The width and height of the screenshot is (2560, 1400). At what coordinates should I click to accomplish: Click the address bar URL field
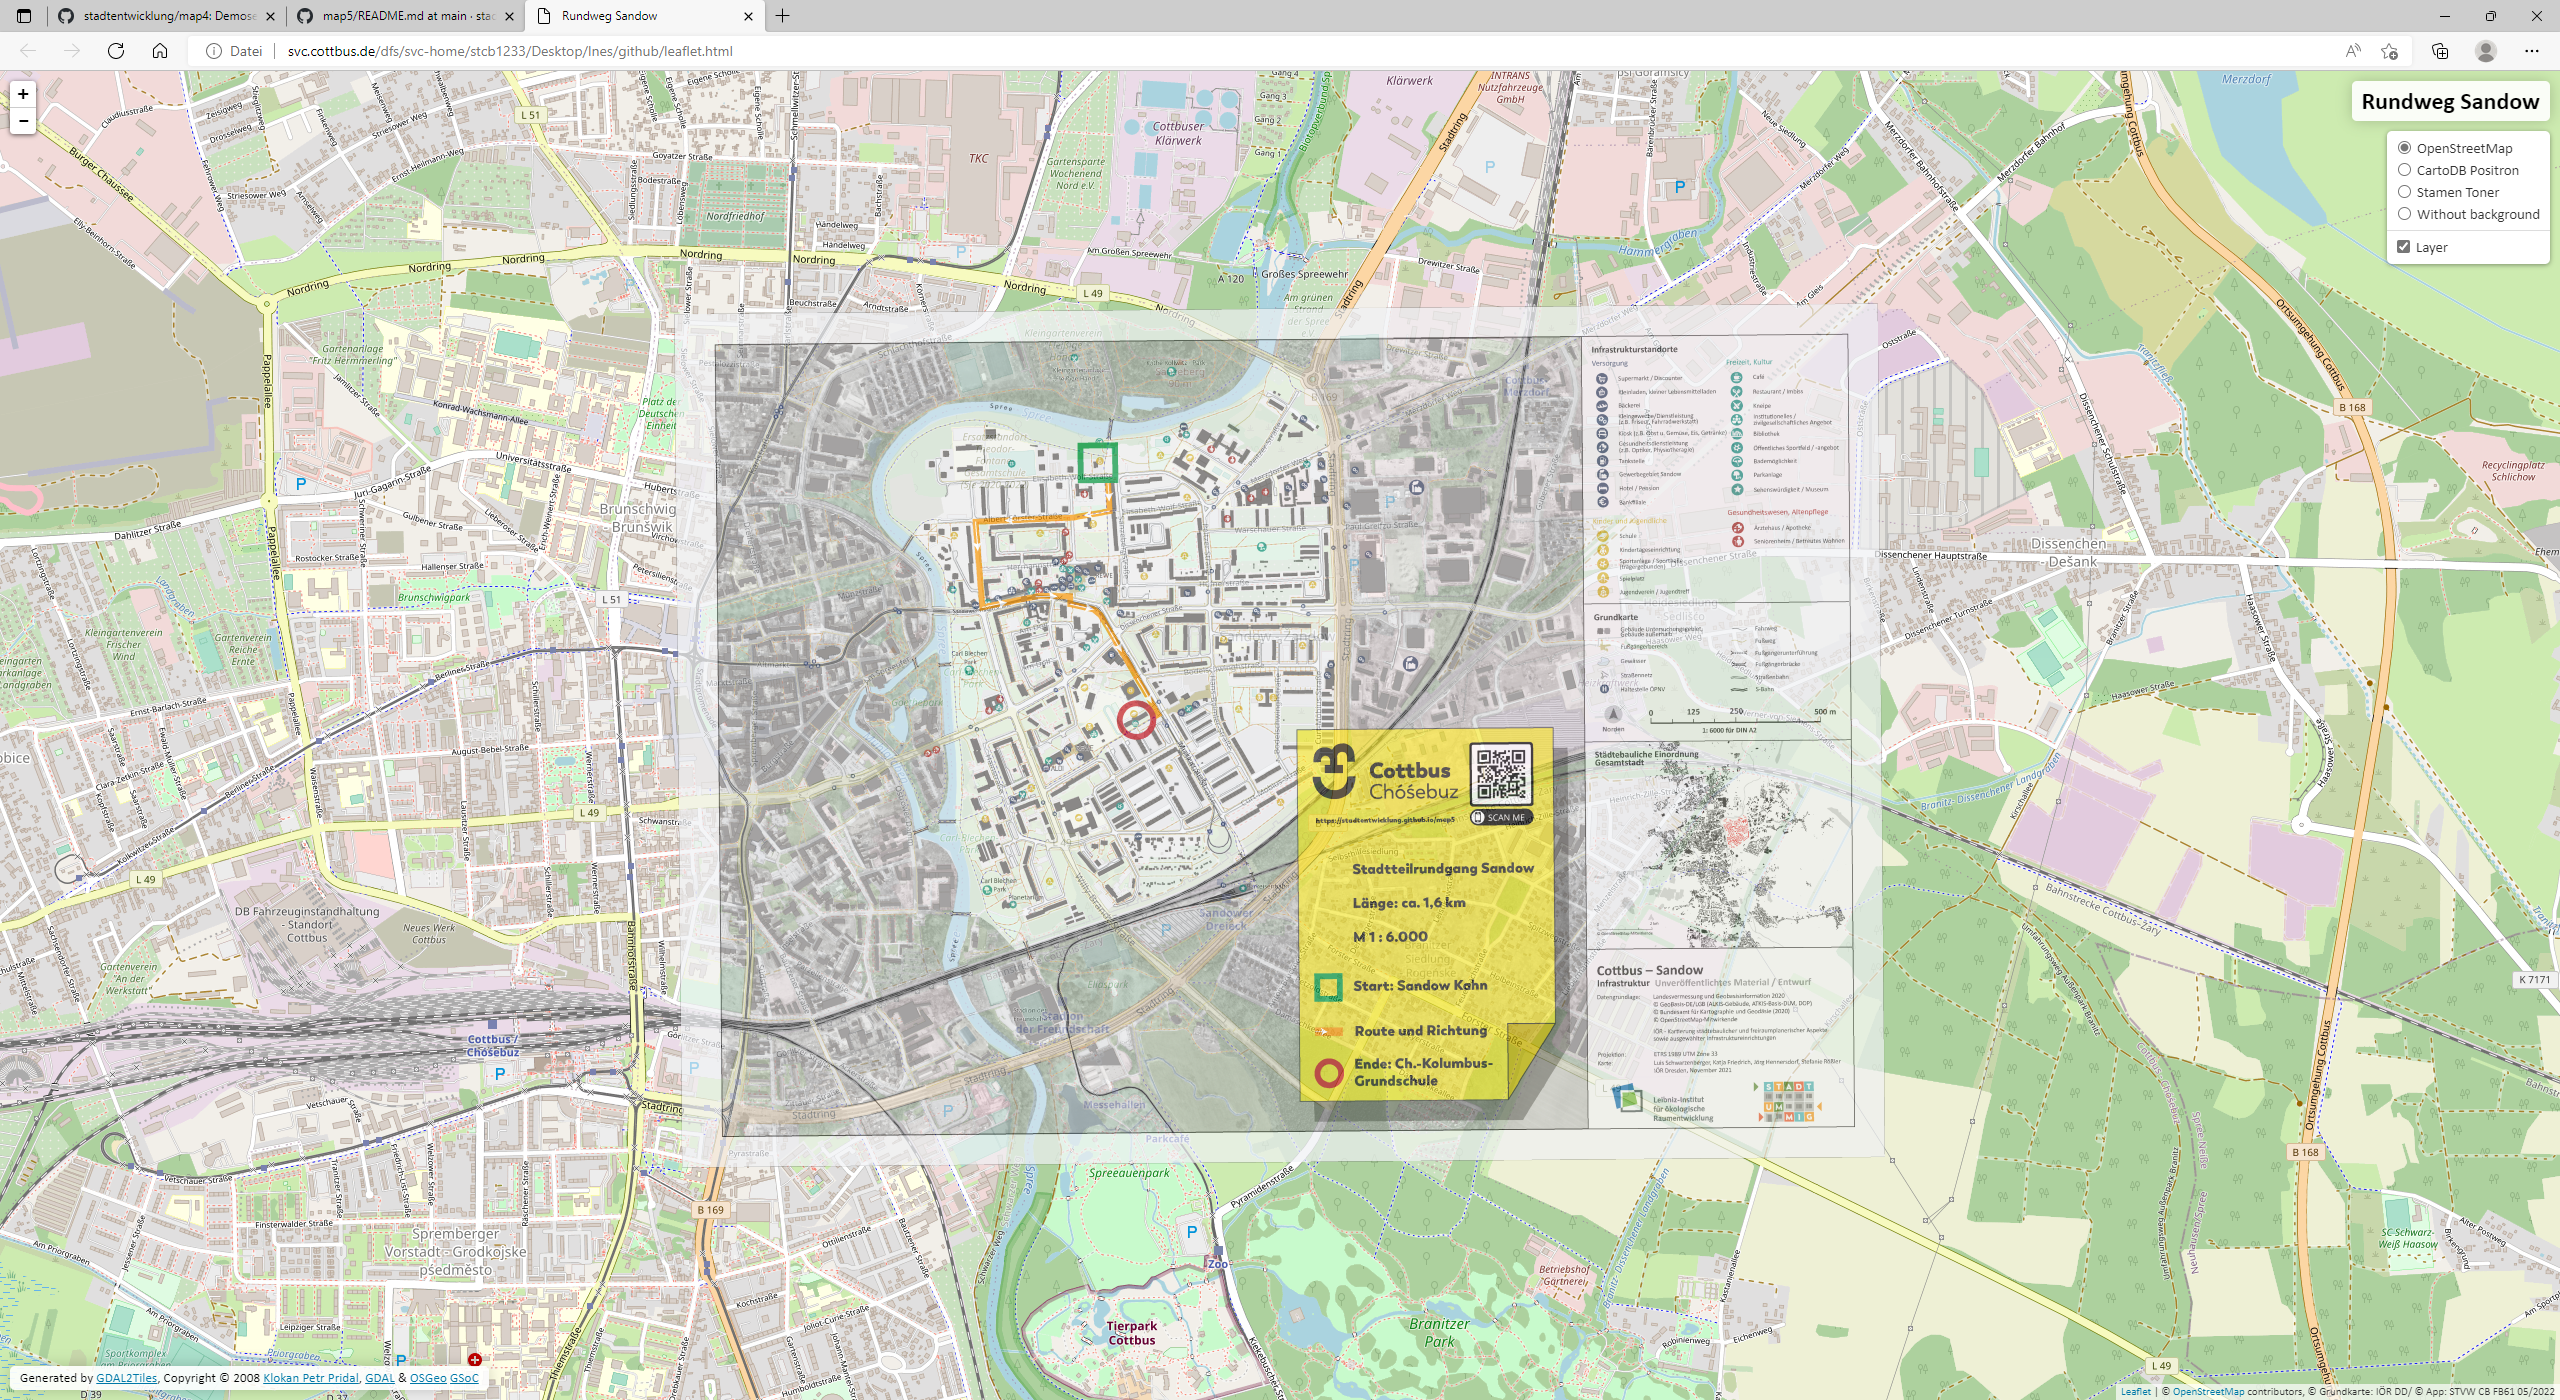click(1300, 51)
